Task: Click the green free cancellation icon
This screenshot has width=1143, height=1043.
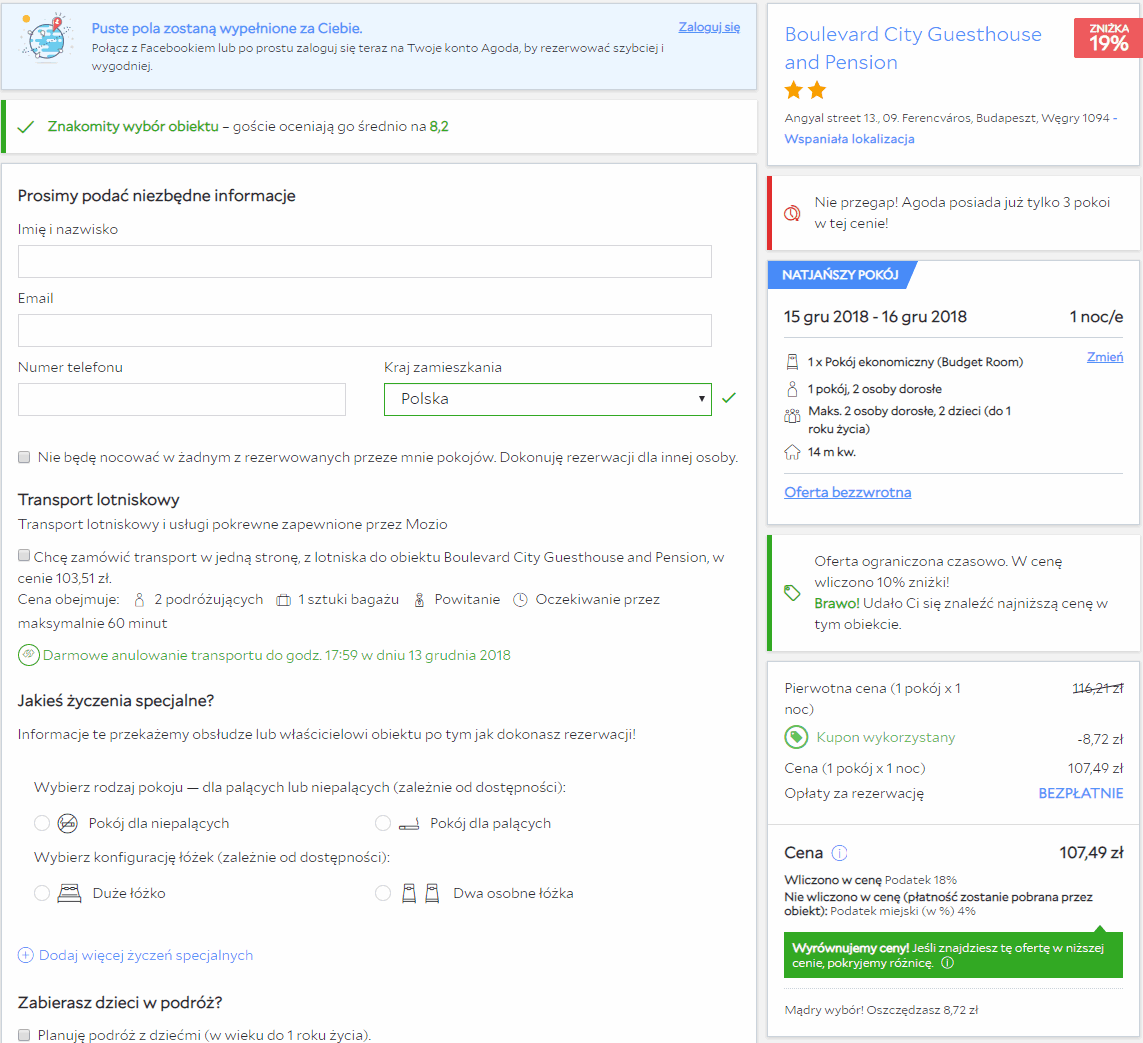Action: click(x=28, y=655)
